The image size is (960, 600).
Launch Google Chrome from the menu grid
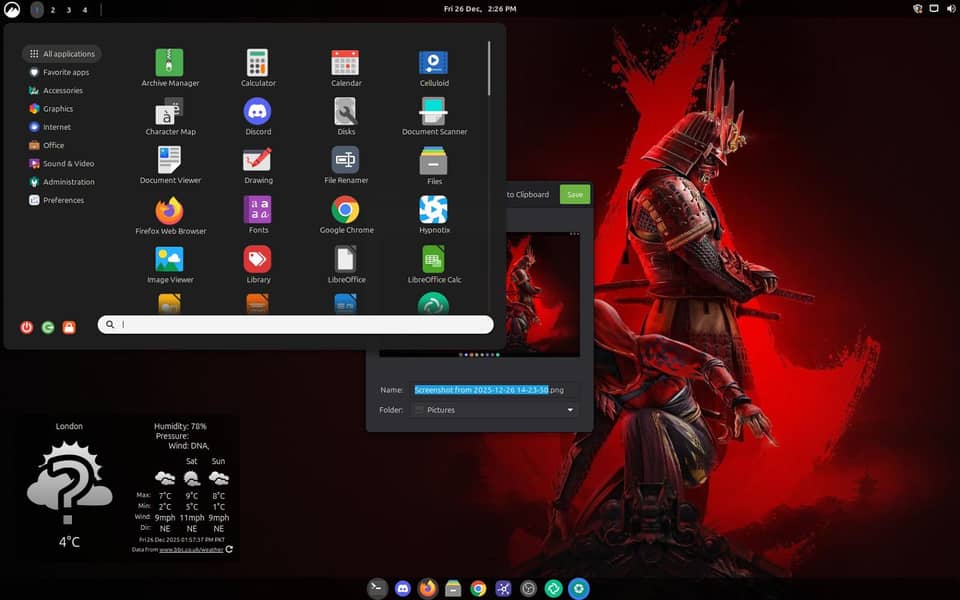(346, 211)
